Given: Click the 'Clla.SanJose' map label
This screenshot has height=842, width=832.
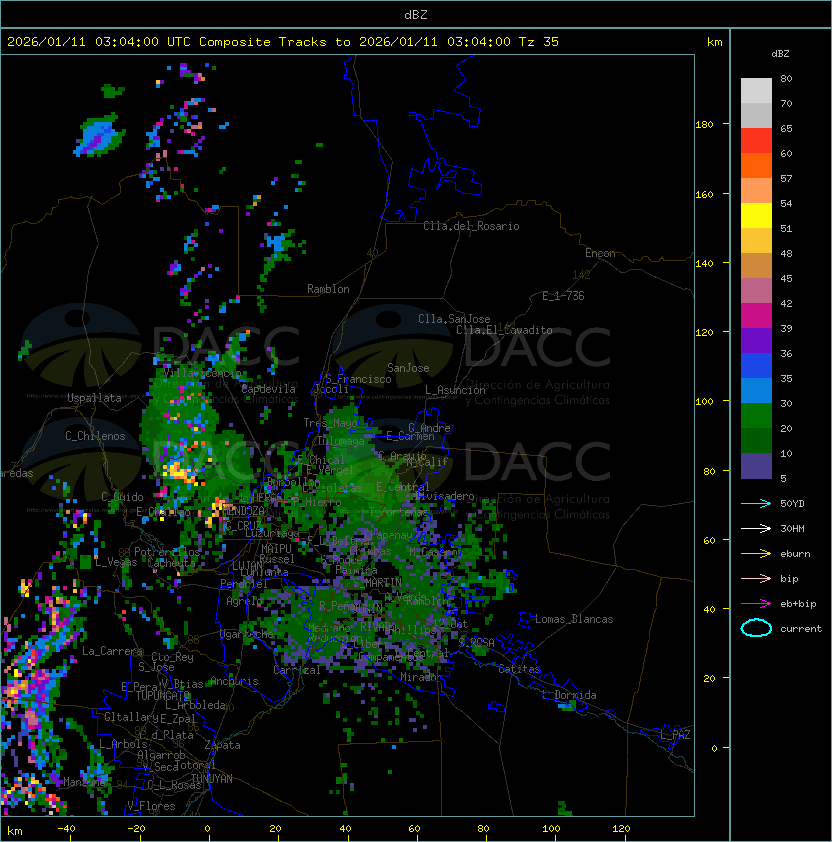Looking at the screenshot, I should 454,319.
